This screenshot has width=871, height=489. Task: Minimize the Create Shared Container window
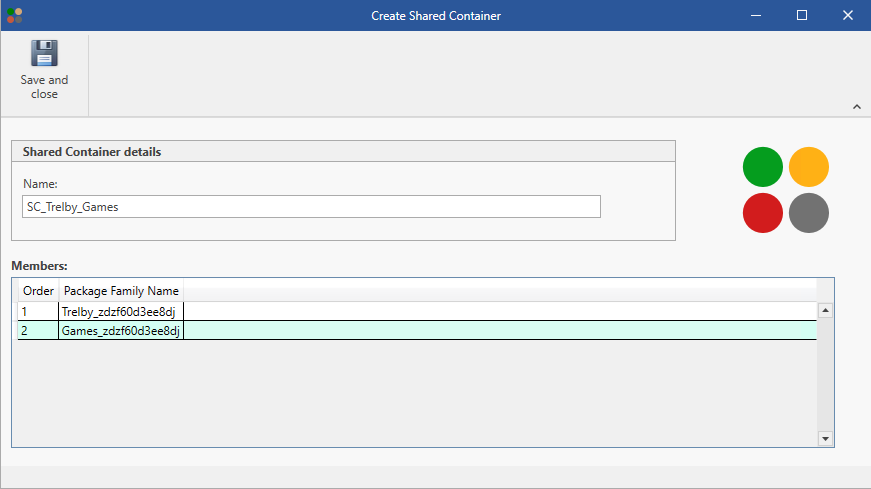click(x=755, y=15)
